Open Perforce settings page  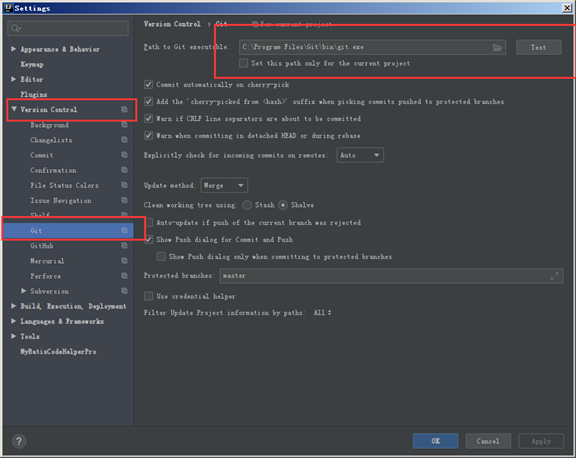point(46,276)
